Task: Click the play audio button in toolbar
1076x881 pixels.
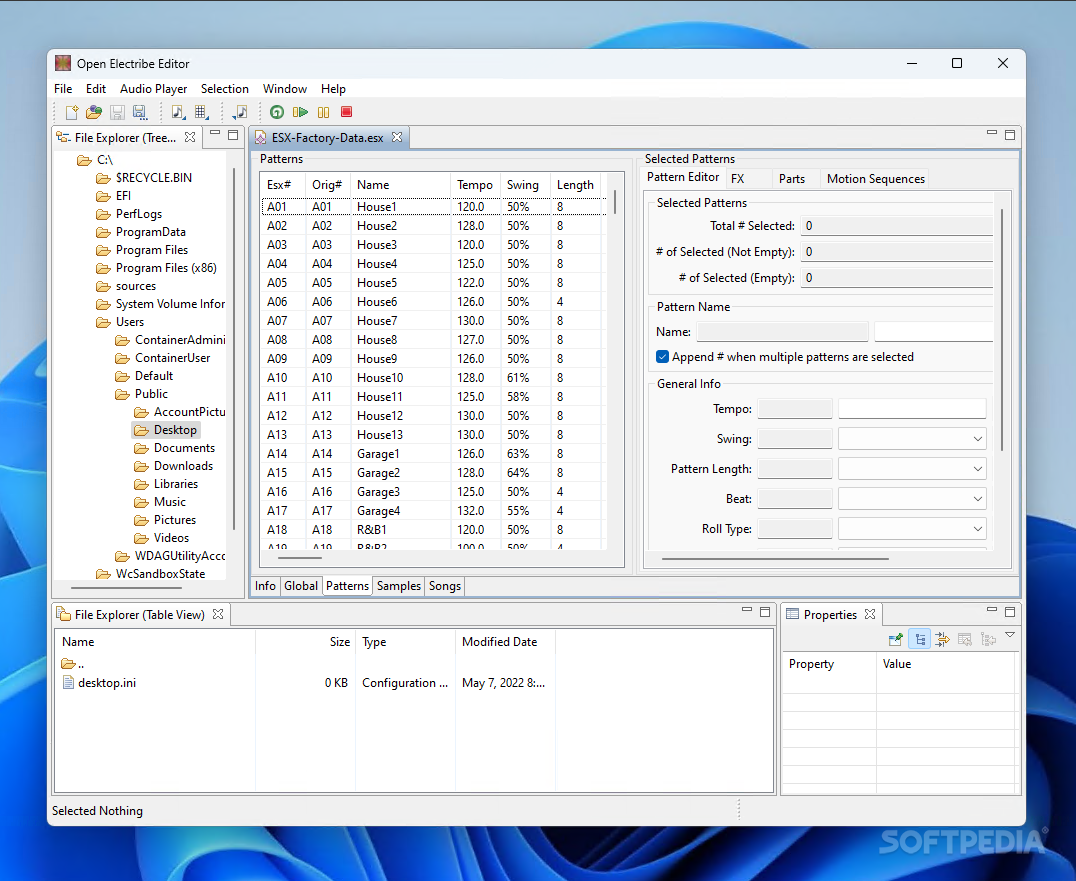Action: (x=300, y=112)
